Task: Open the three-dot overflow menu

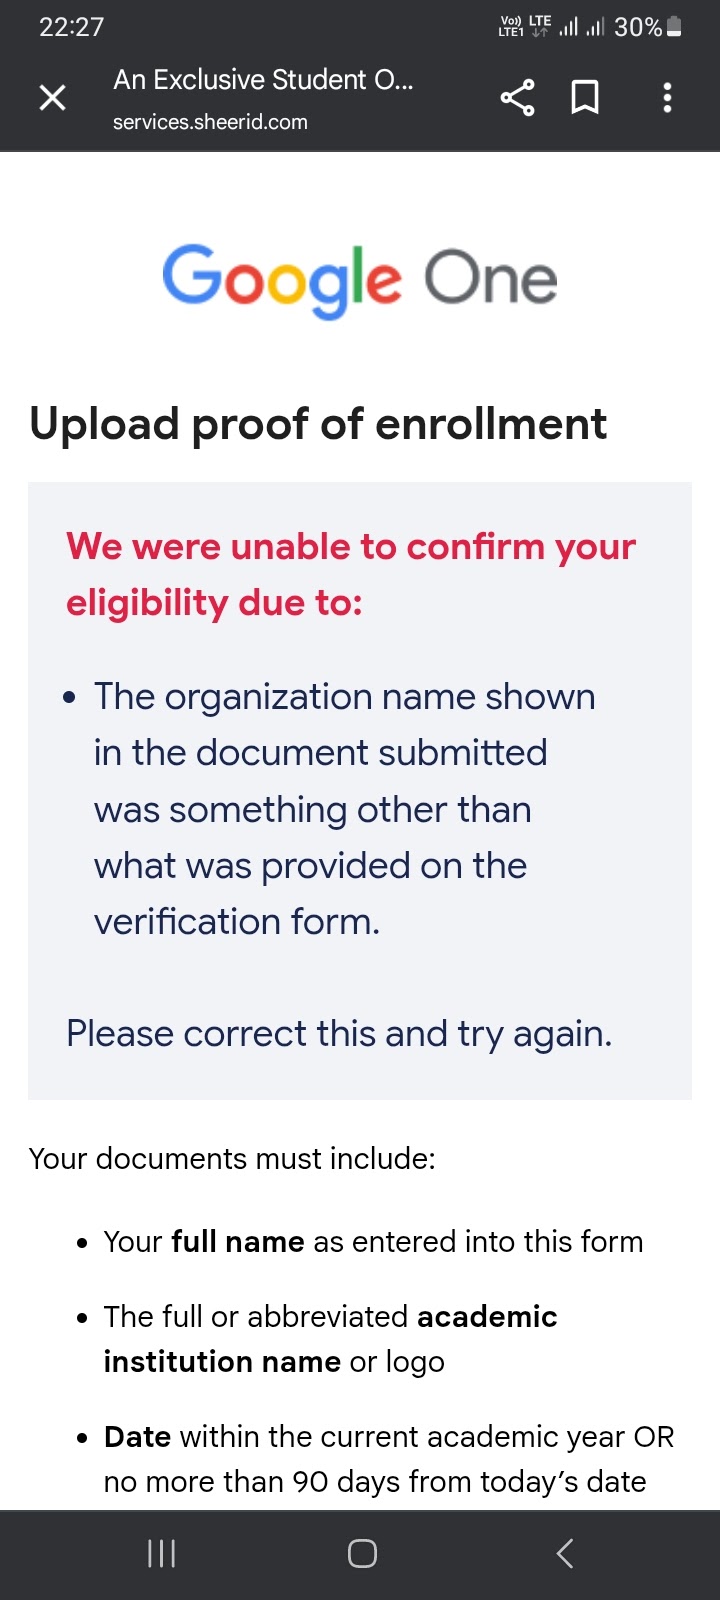Action: (667, 97)
